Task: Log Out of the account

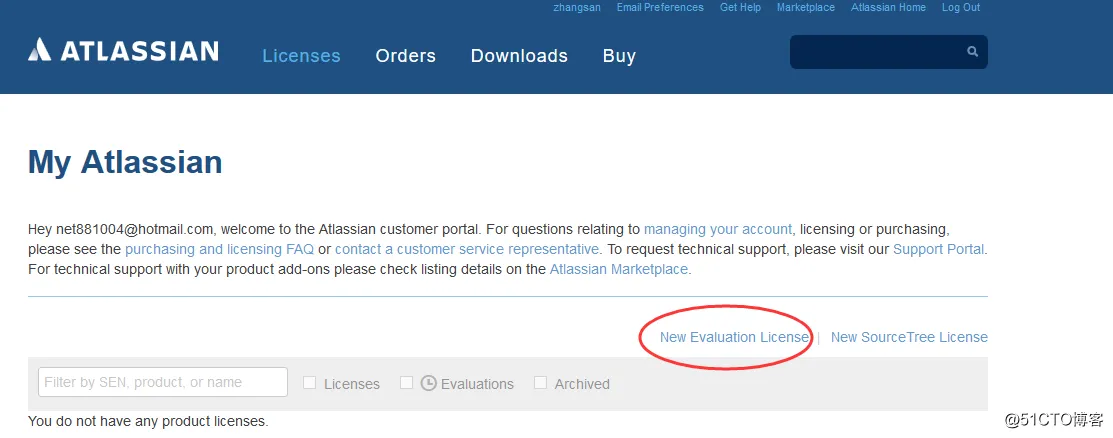Action: (x=961, y=7)
